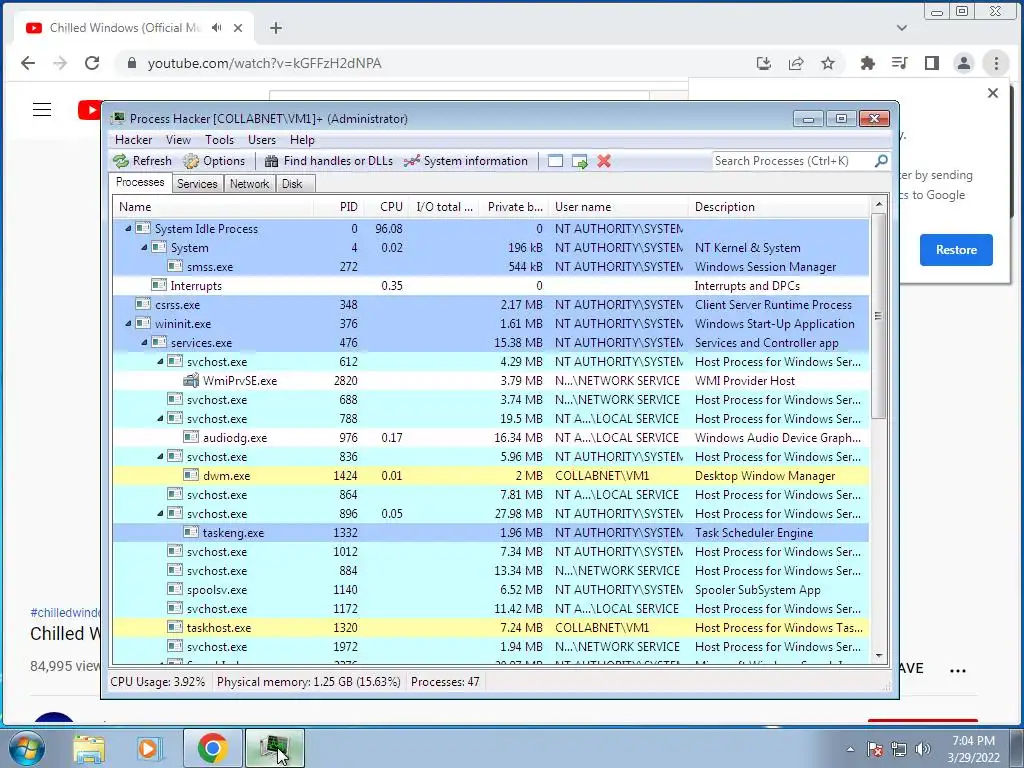This screenshot has height=768, width=1024.
Task: Collapse the wininit.exe tree node
Action: tap(128, 323)
